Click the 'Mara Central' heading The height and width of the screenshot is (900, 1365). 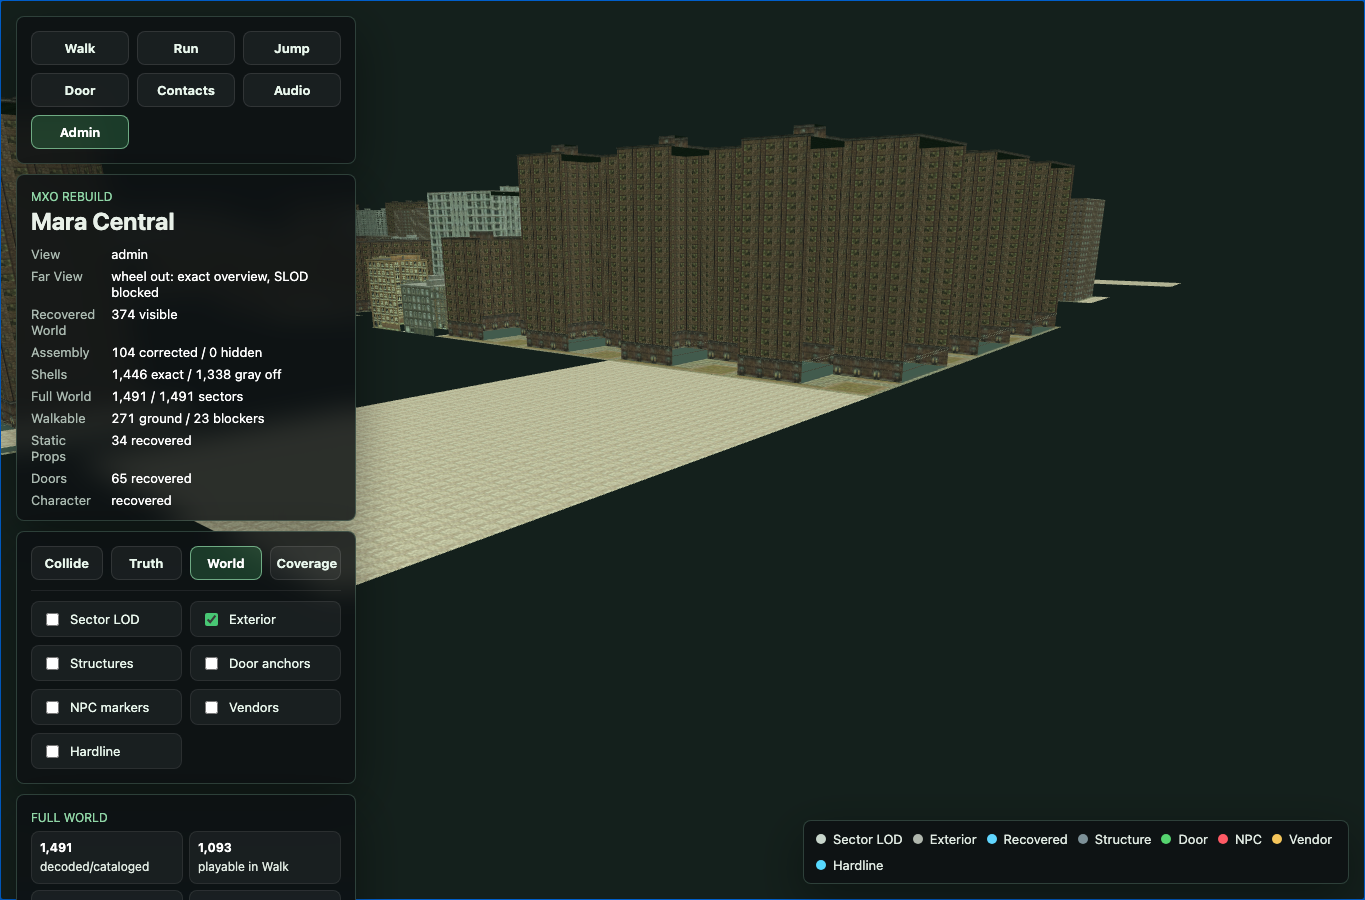[103, 222]
